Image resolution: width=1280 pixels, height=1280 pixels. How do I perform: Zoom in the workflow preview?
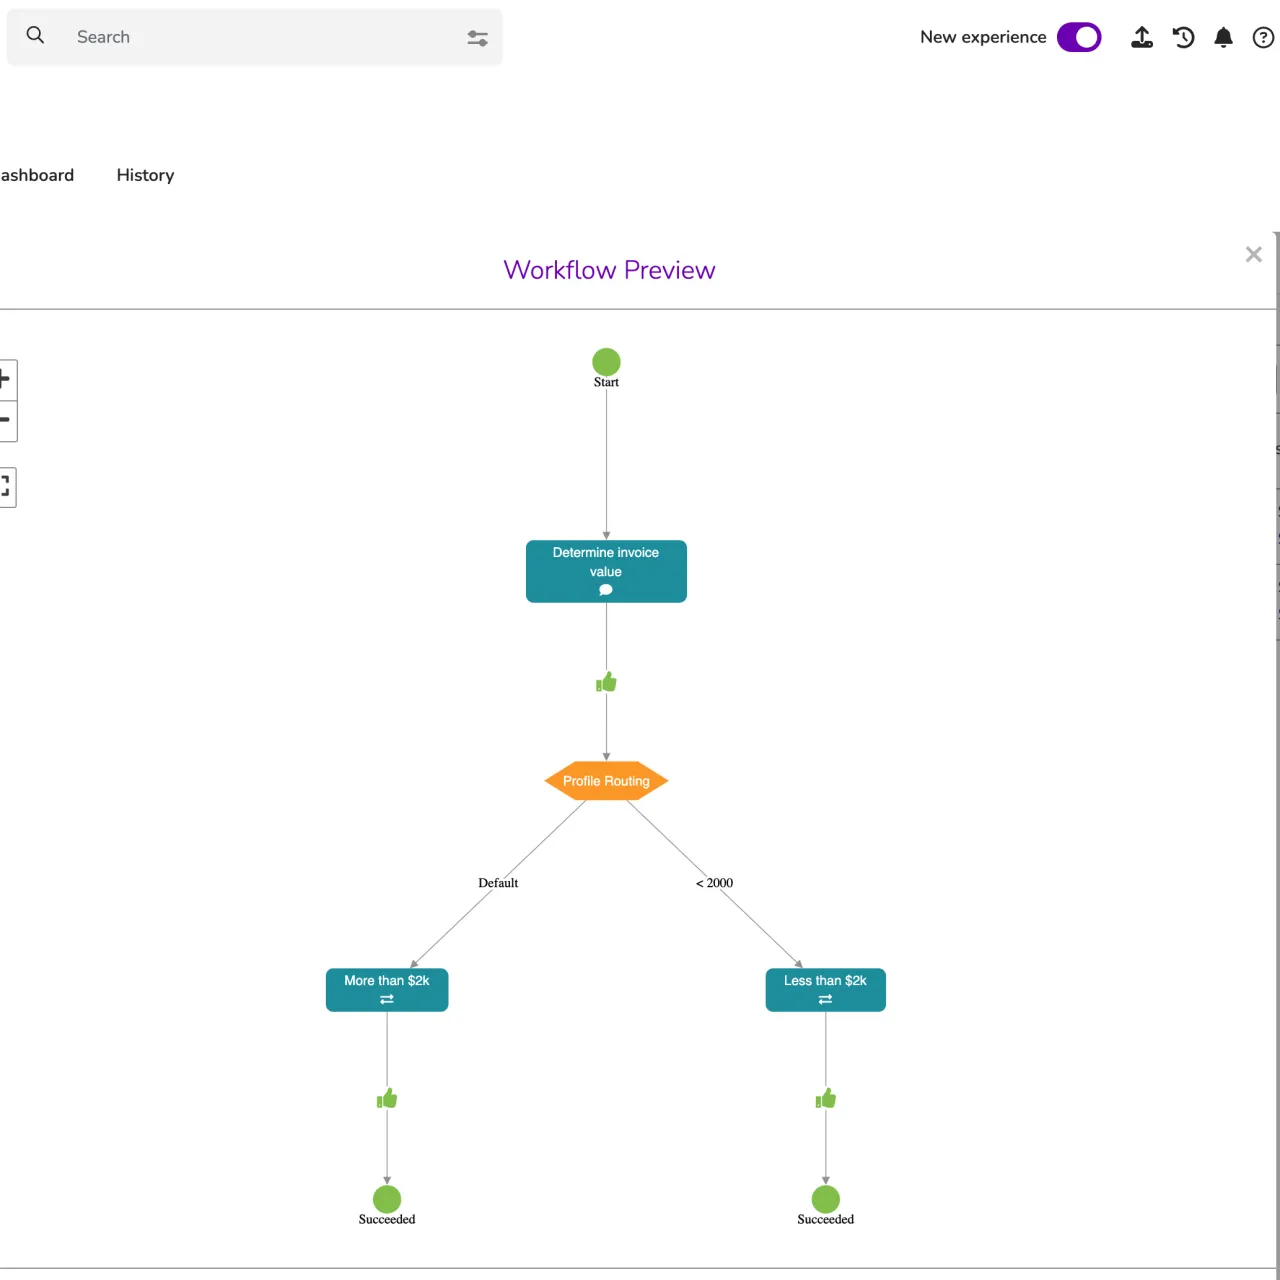6,379
